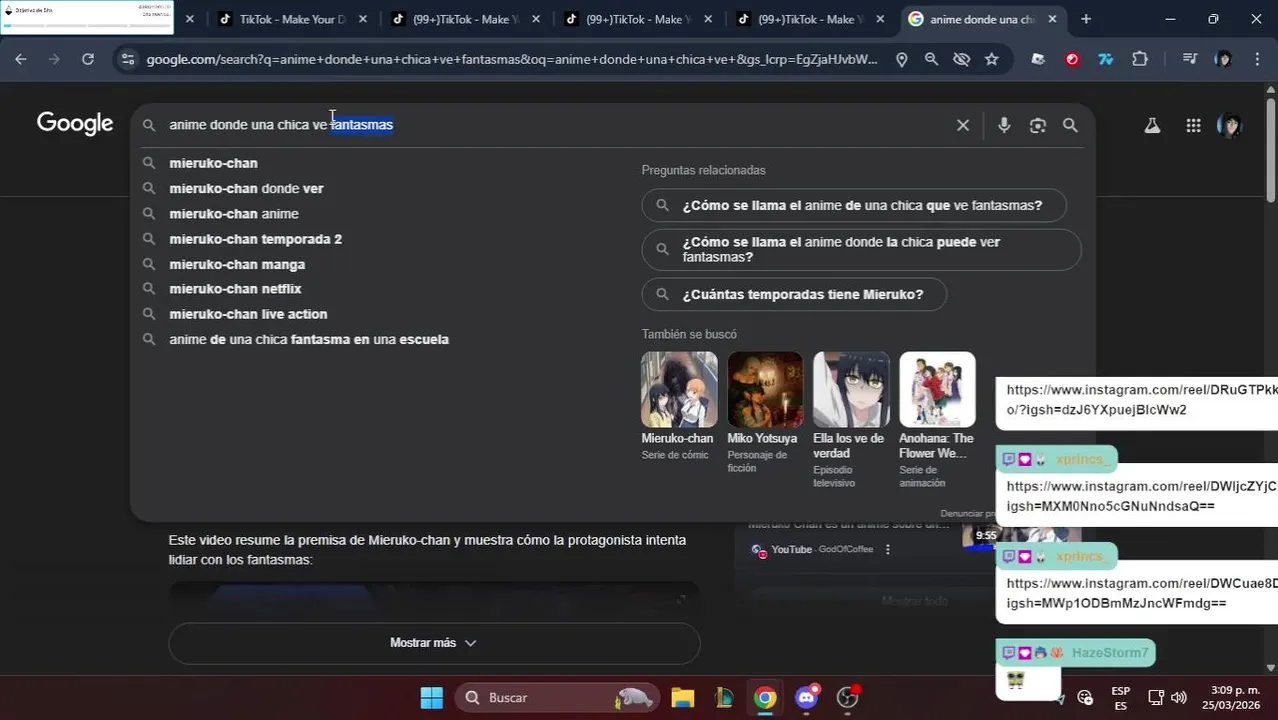Click the crossed-eye tracking protection icon

point(961,59)
